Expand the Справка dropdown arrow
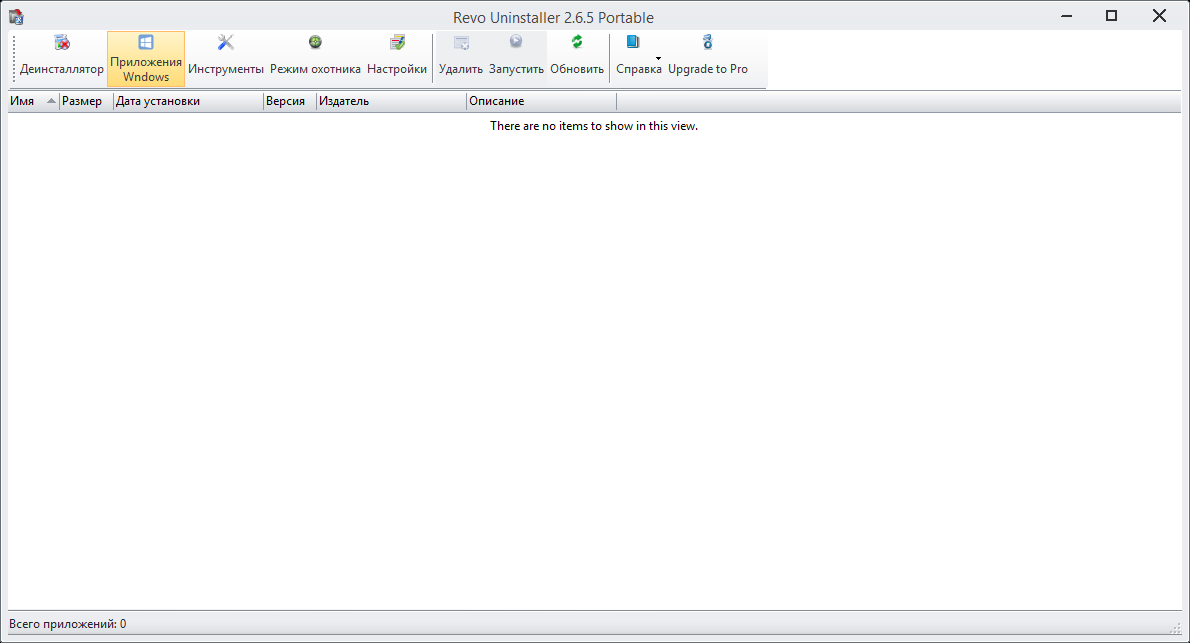This screenshot has height=643, width=1190. (x=658, y=58)
